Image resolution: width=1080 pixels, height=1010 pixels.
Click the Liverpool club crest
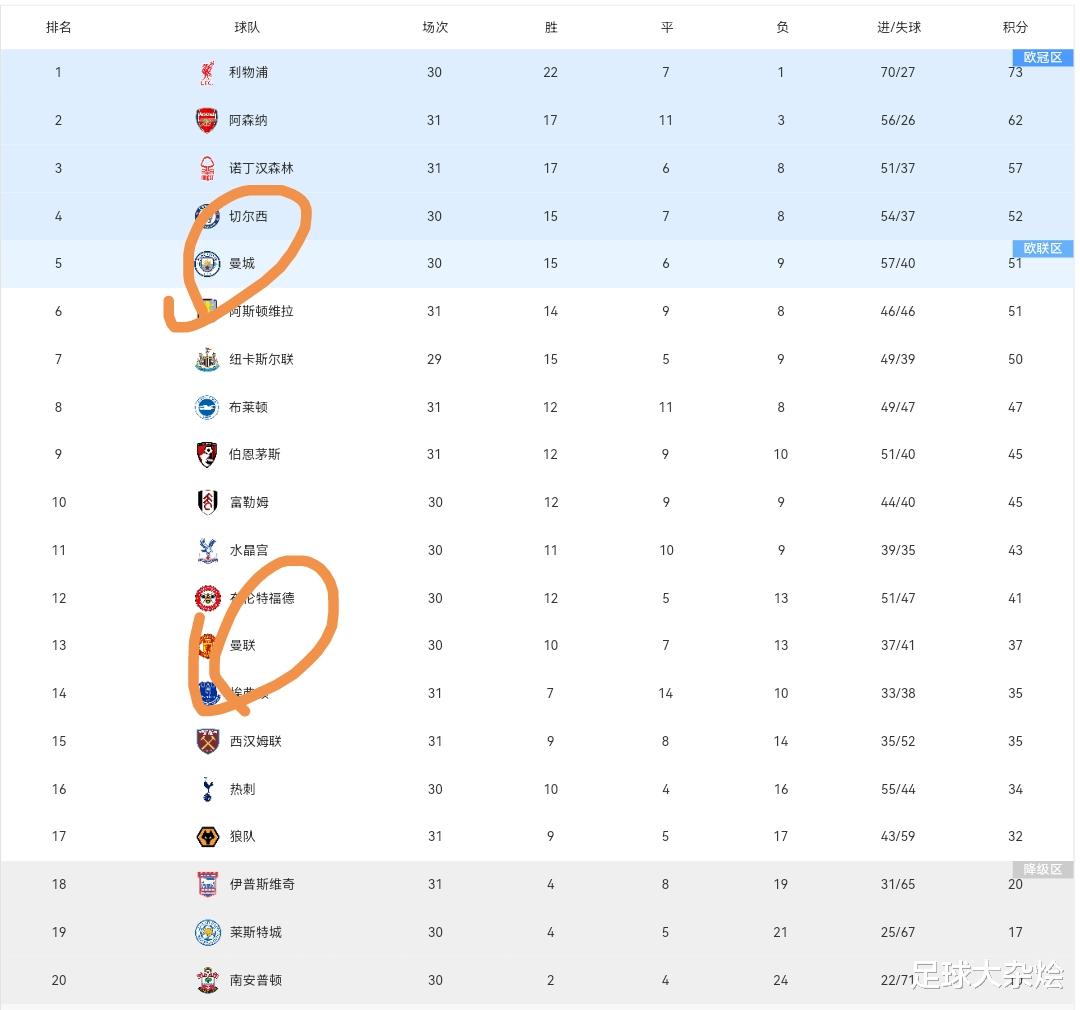click(x=207, y=72)
